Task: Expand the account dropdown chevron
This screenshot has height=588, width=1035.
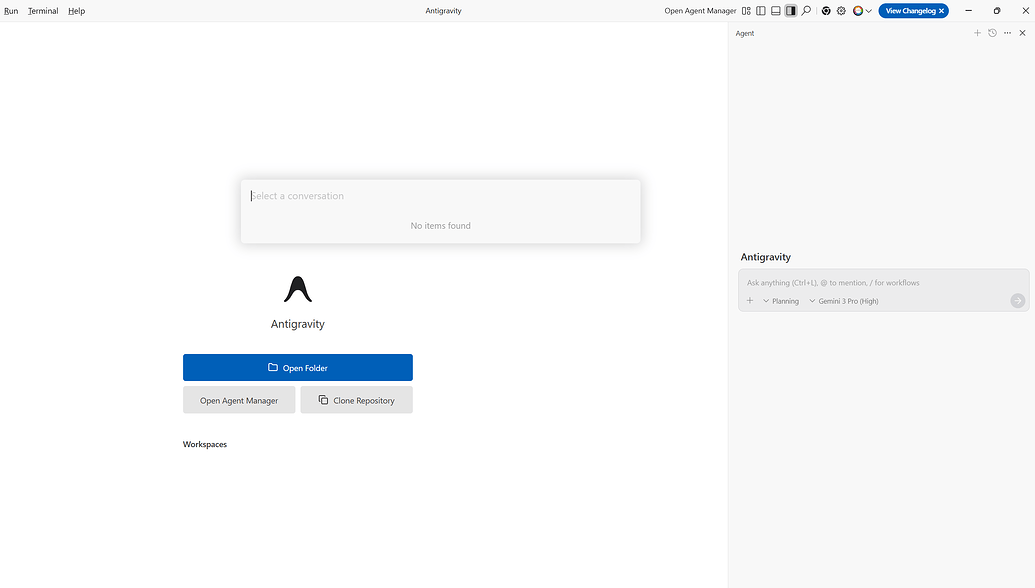Action: pyautogui.click(x=869, y=11)
